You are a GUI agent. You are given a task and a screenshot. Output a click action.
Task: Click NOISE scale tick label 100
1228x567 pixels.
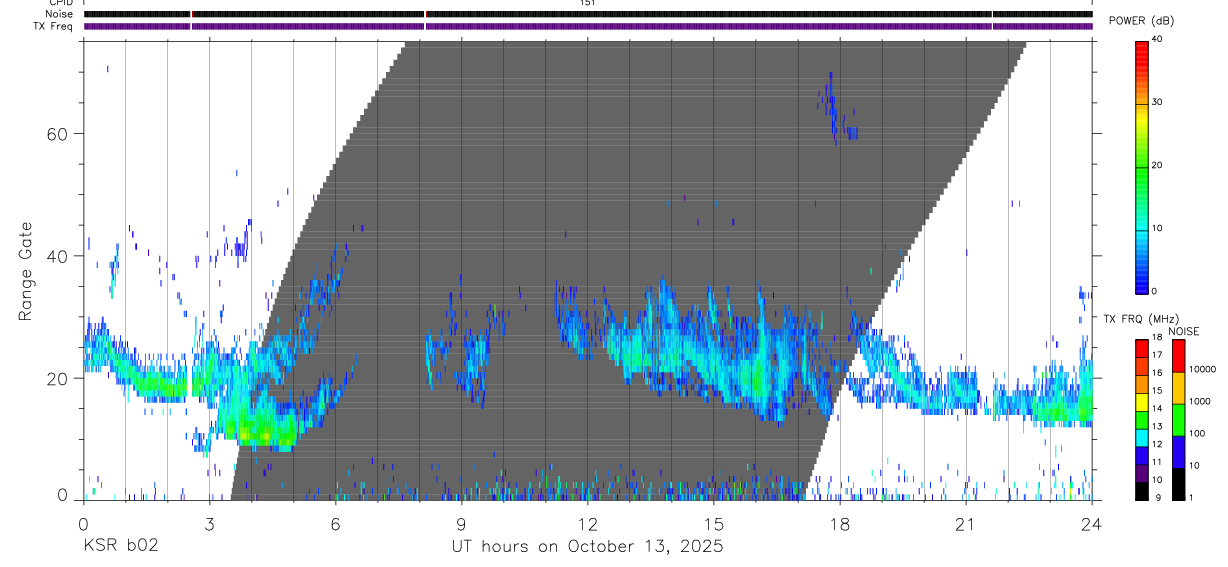click(1197, 433)
